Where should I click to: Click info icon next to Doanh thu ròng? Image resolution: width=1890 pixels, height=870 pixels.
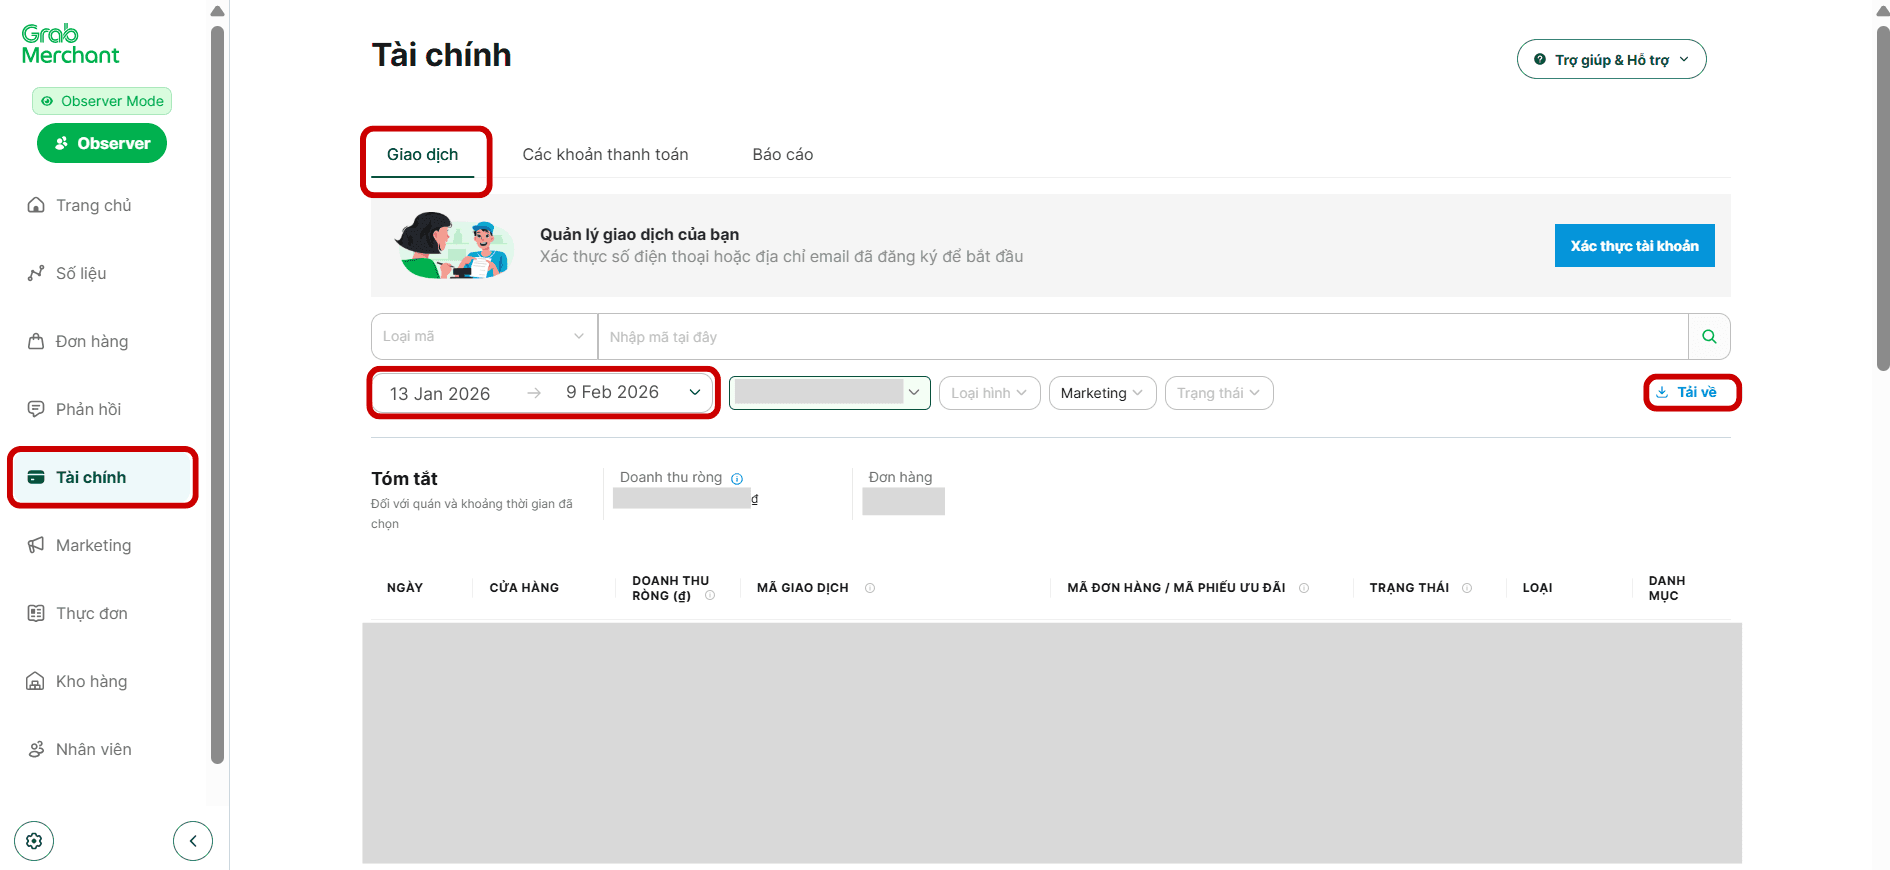coord(737,479)
